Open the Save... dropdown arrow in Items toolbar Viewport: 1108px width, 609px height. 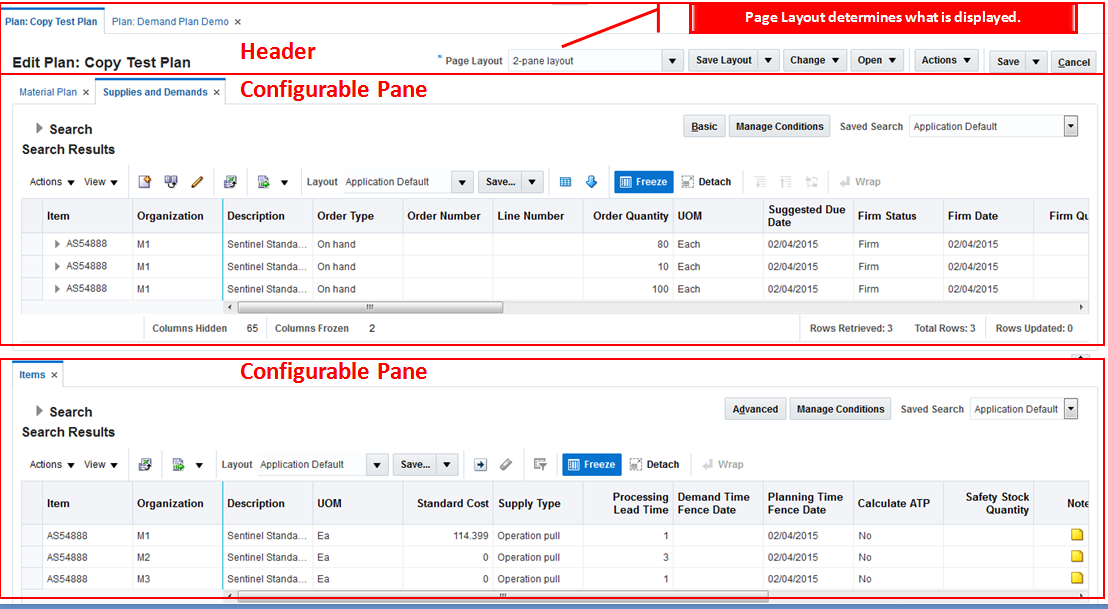447,464
